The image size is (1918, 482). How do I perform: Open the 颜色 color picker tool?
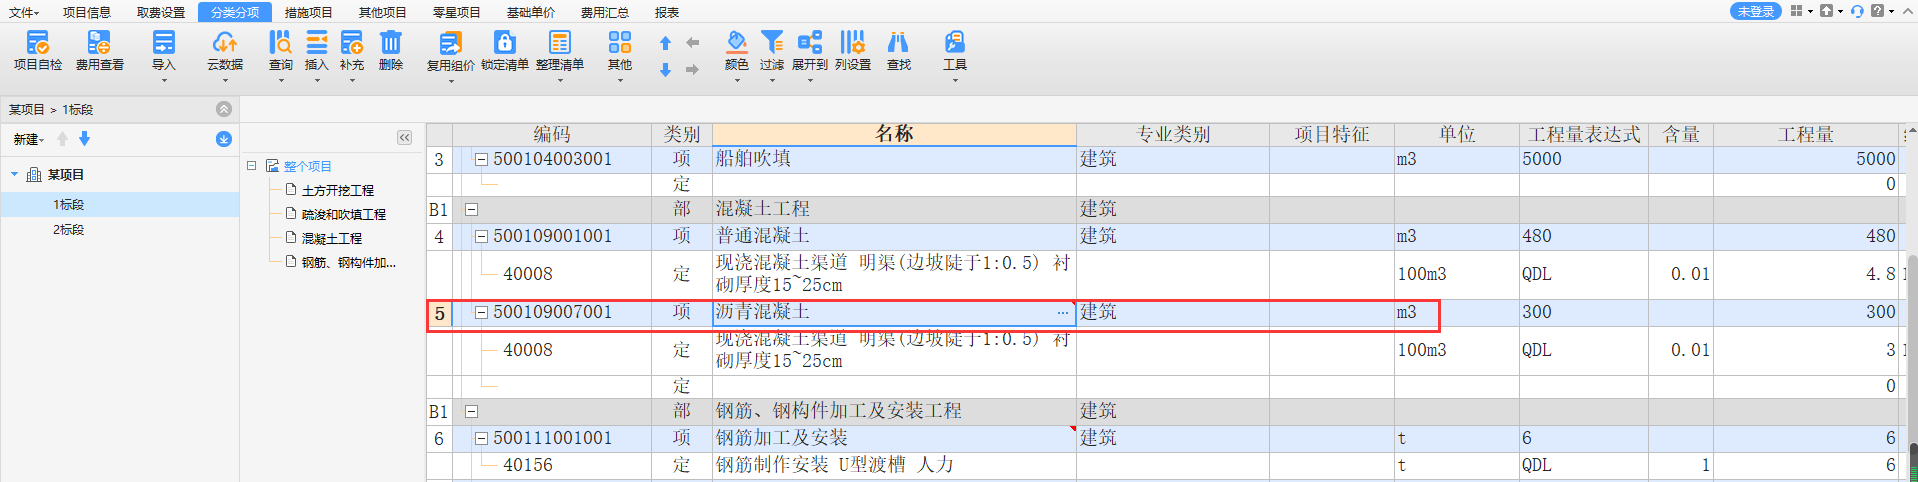(736, 50)
